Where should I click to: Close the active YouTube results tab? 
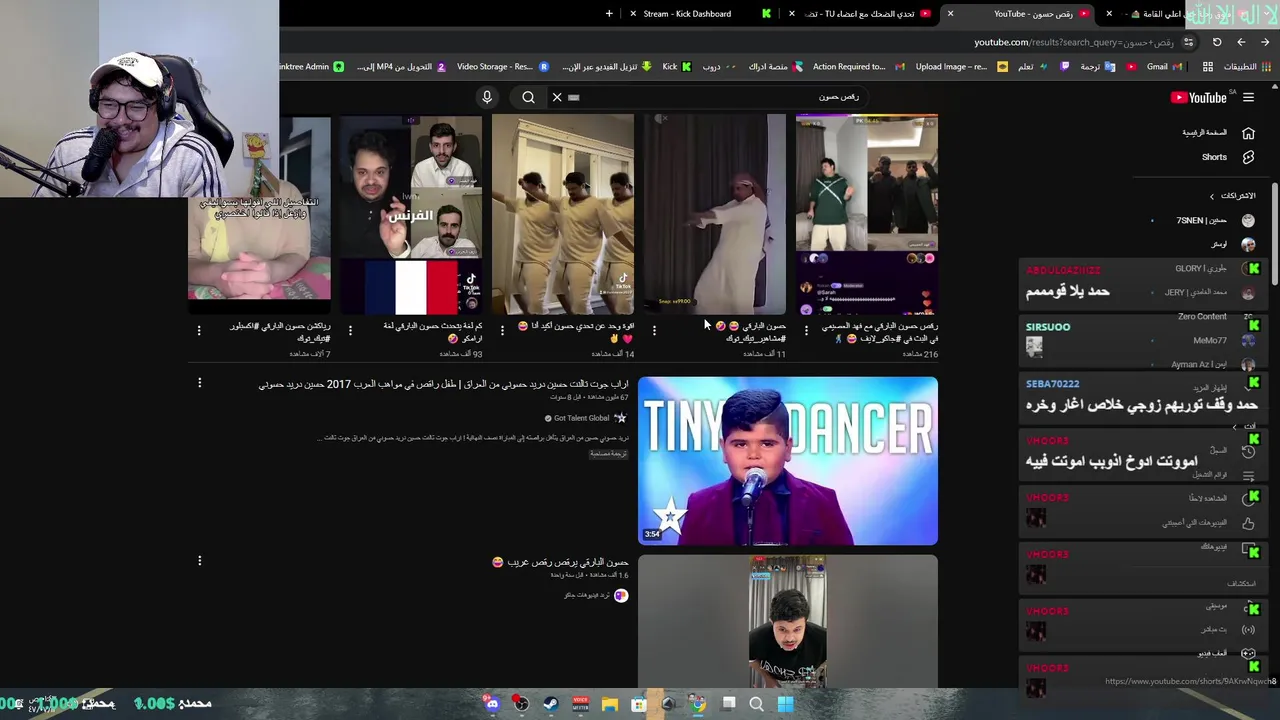[x=950, y=13]
